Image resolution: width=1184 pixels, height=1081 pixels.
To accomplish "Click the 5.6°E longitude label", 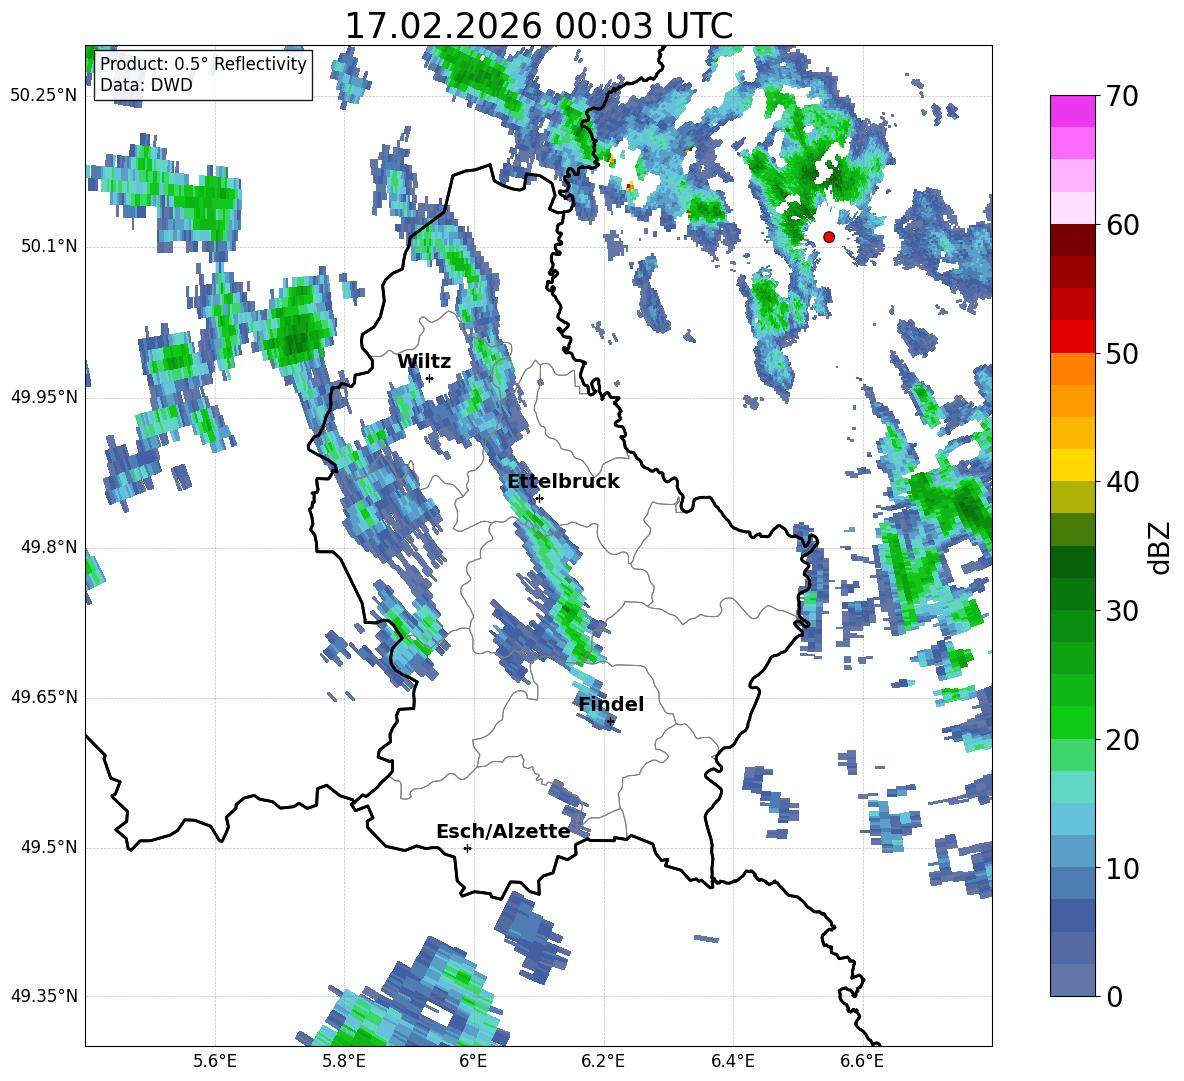I will [214, 1061].
